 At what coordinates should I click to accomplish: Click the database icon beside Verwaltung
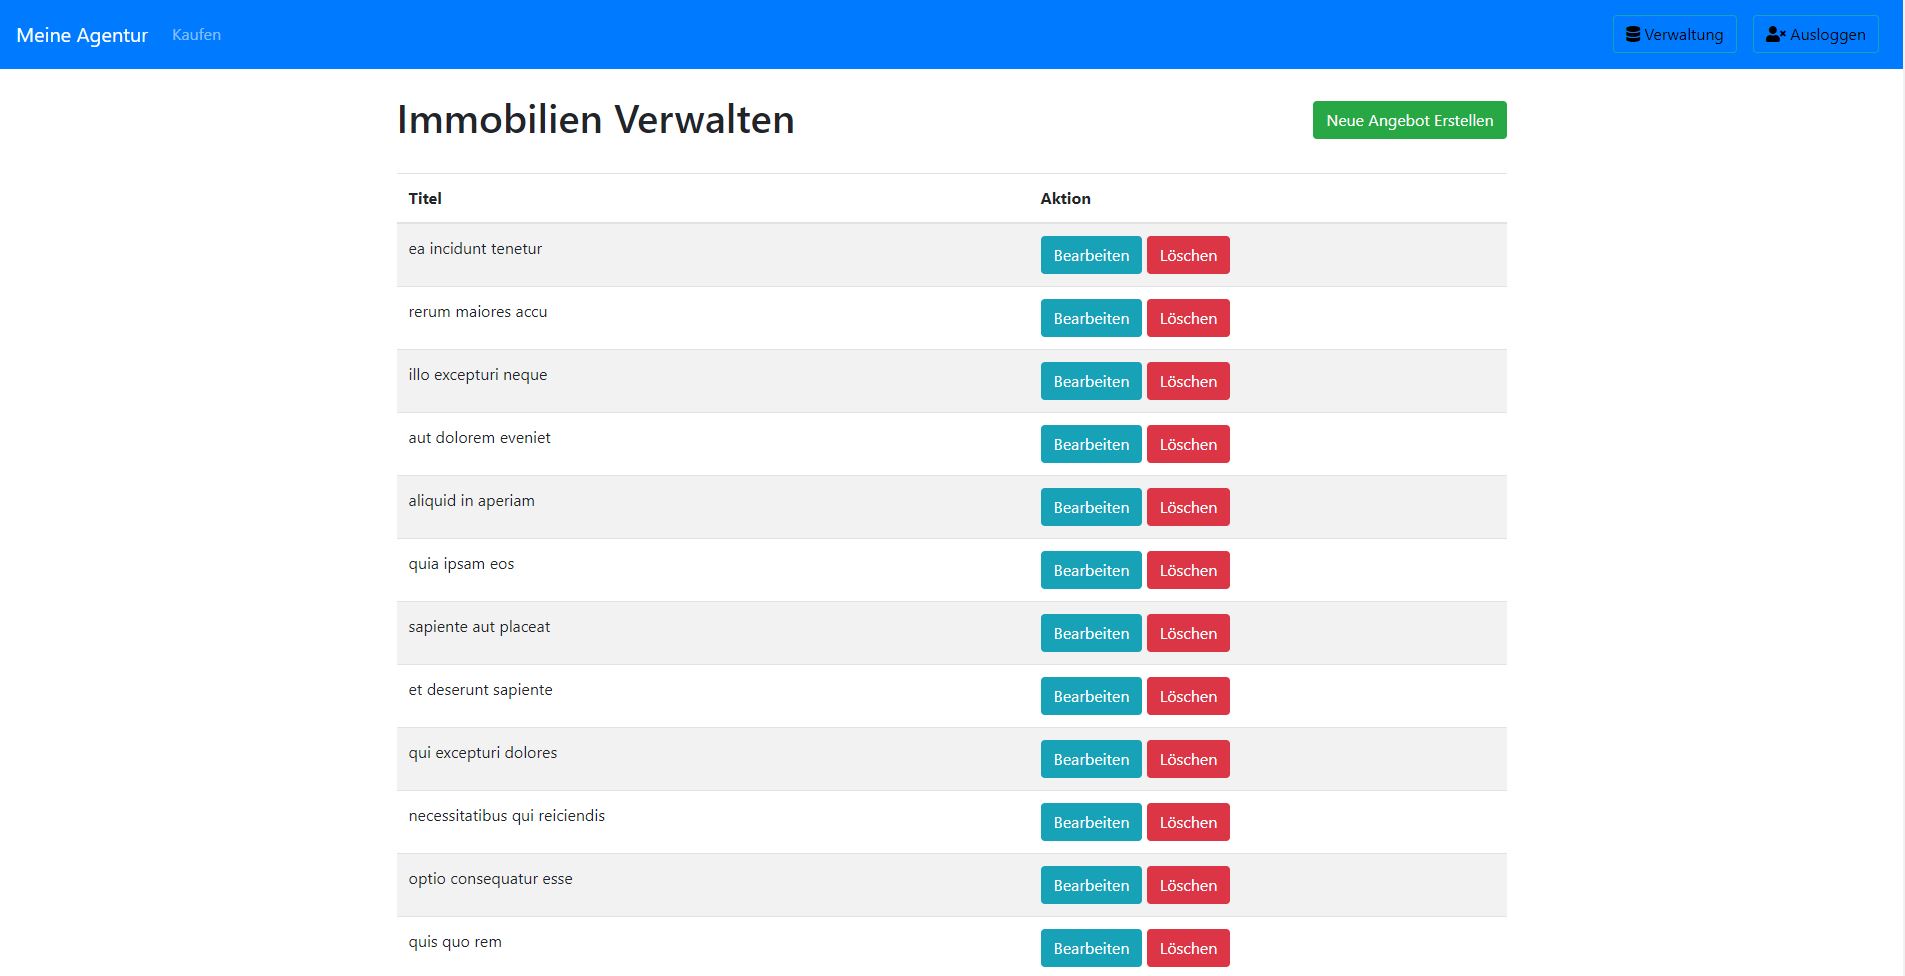click(x=1633, y=34)
